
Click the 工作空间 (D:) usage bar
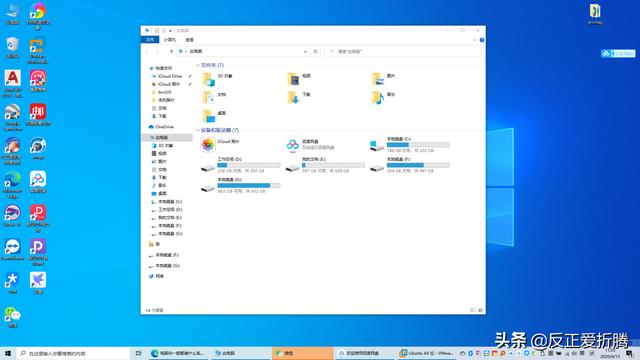[249, 165]
